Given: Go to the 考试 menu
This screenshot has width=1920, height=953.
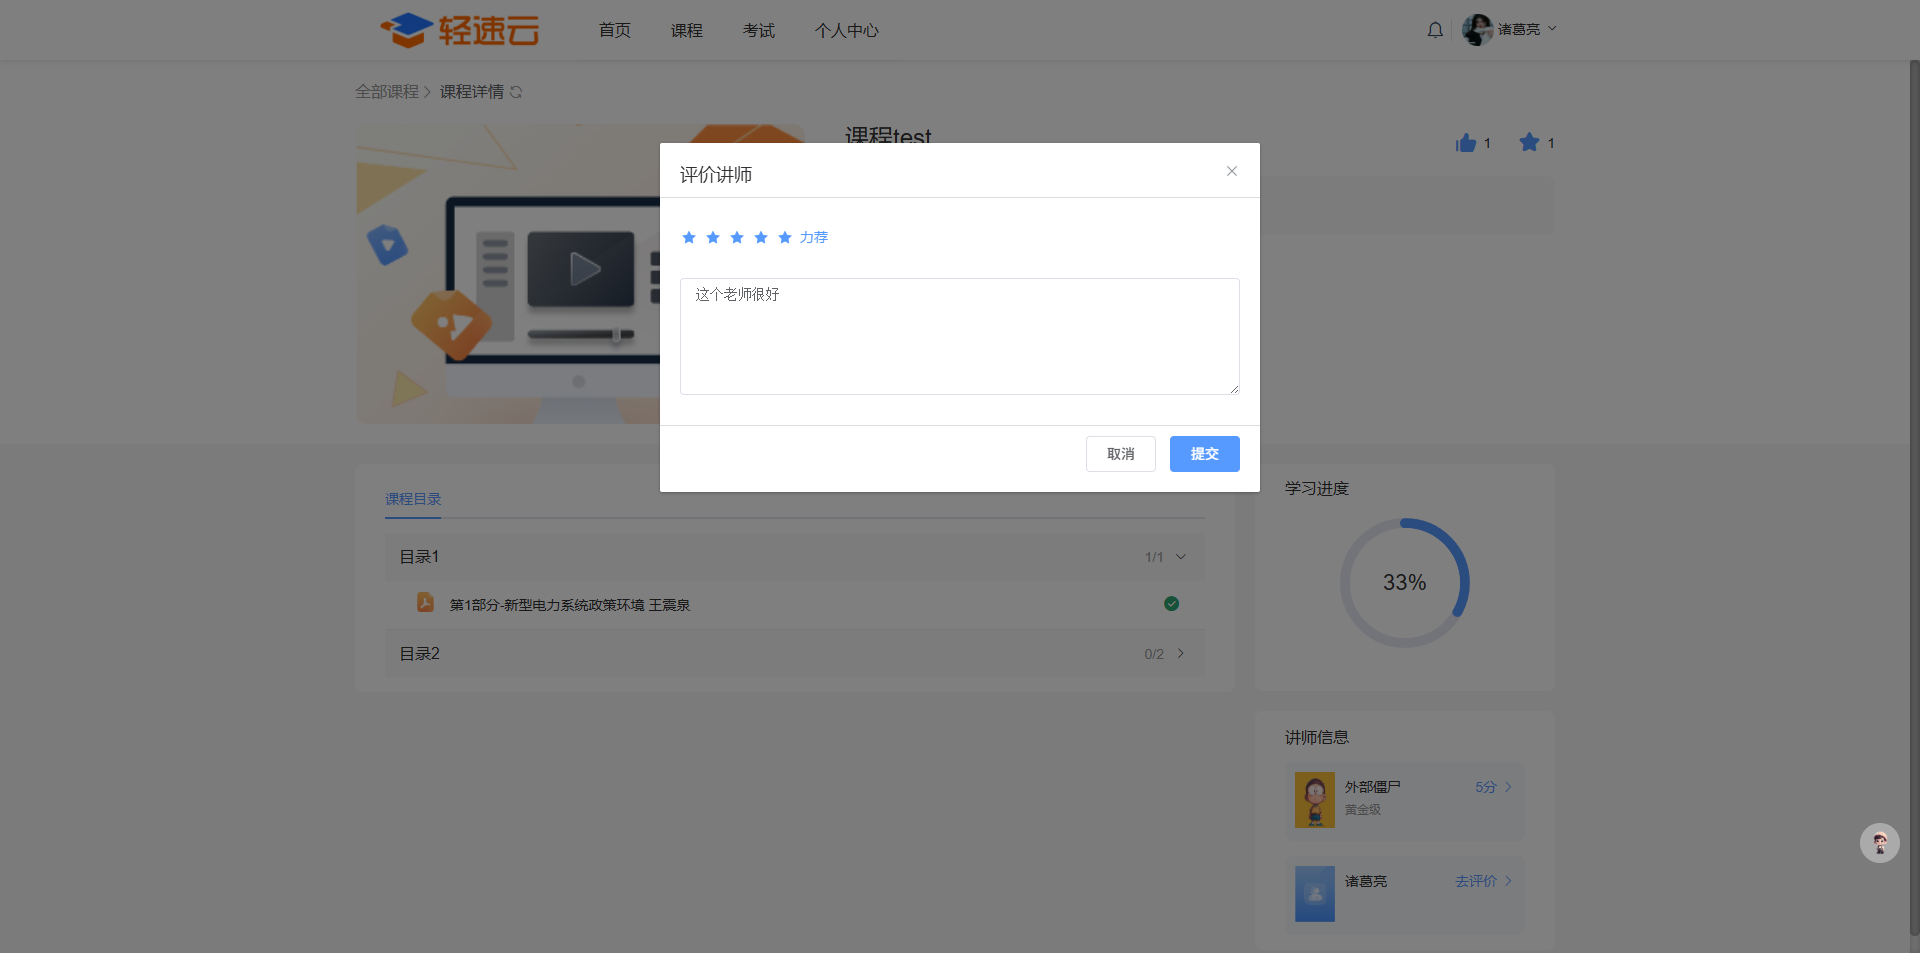Looking at the screenshot, I should [x=759, y=31].
